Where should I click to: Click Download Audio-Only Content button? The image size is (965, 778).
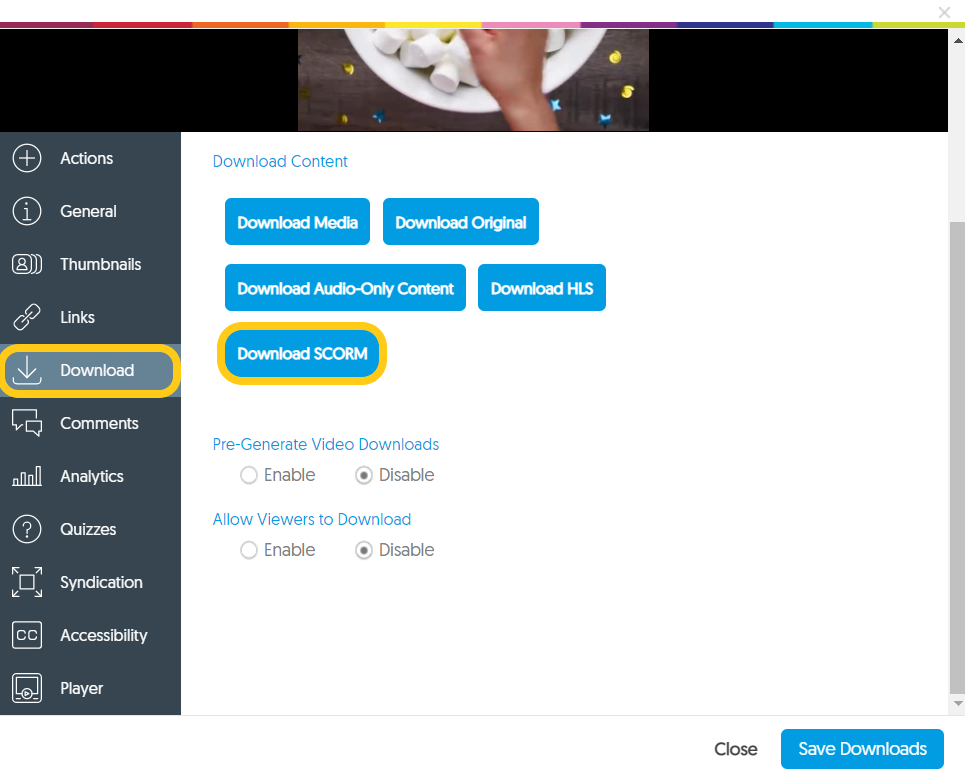click(x=345, y=287)
